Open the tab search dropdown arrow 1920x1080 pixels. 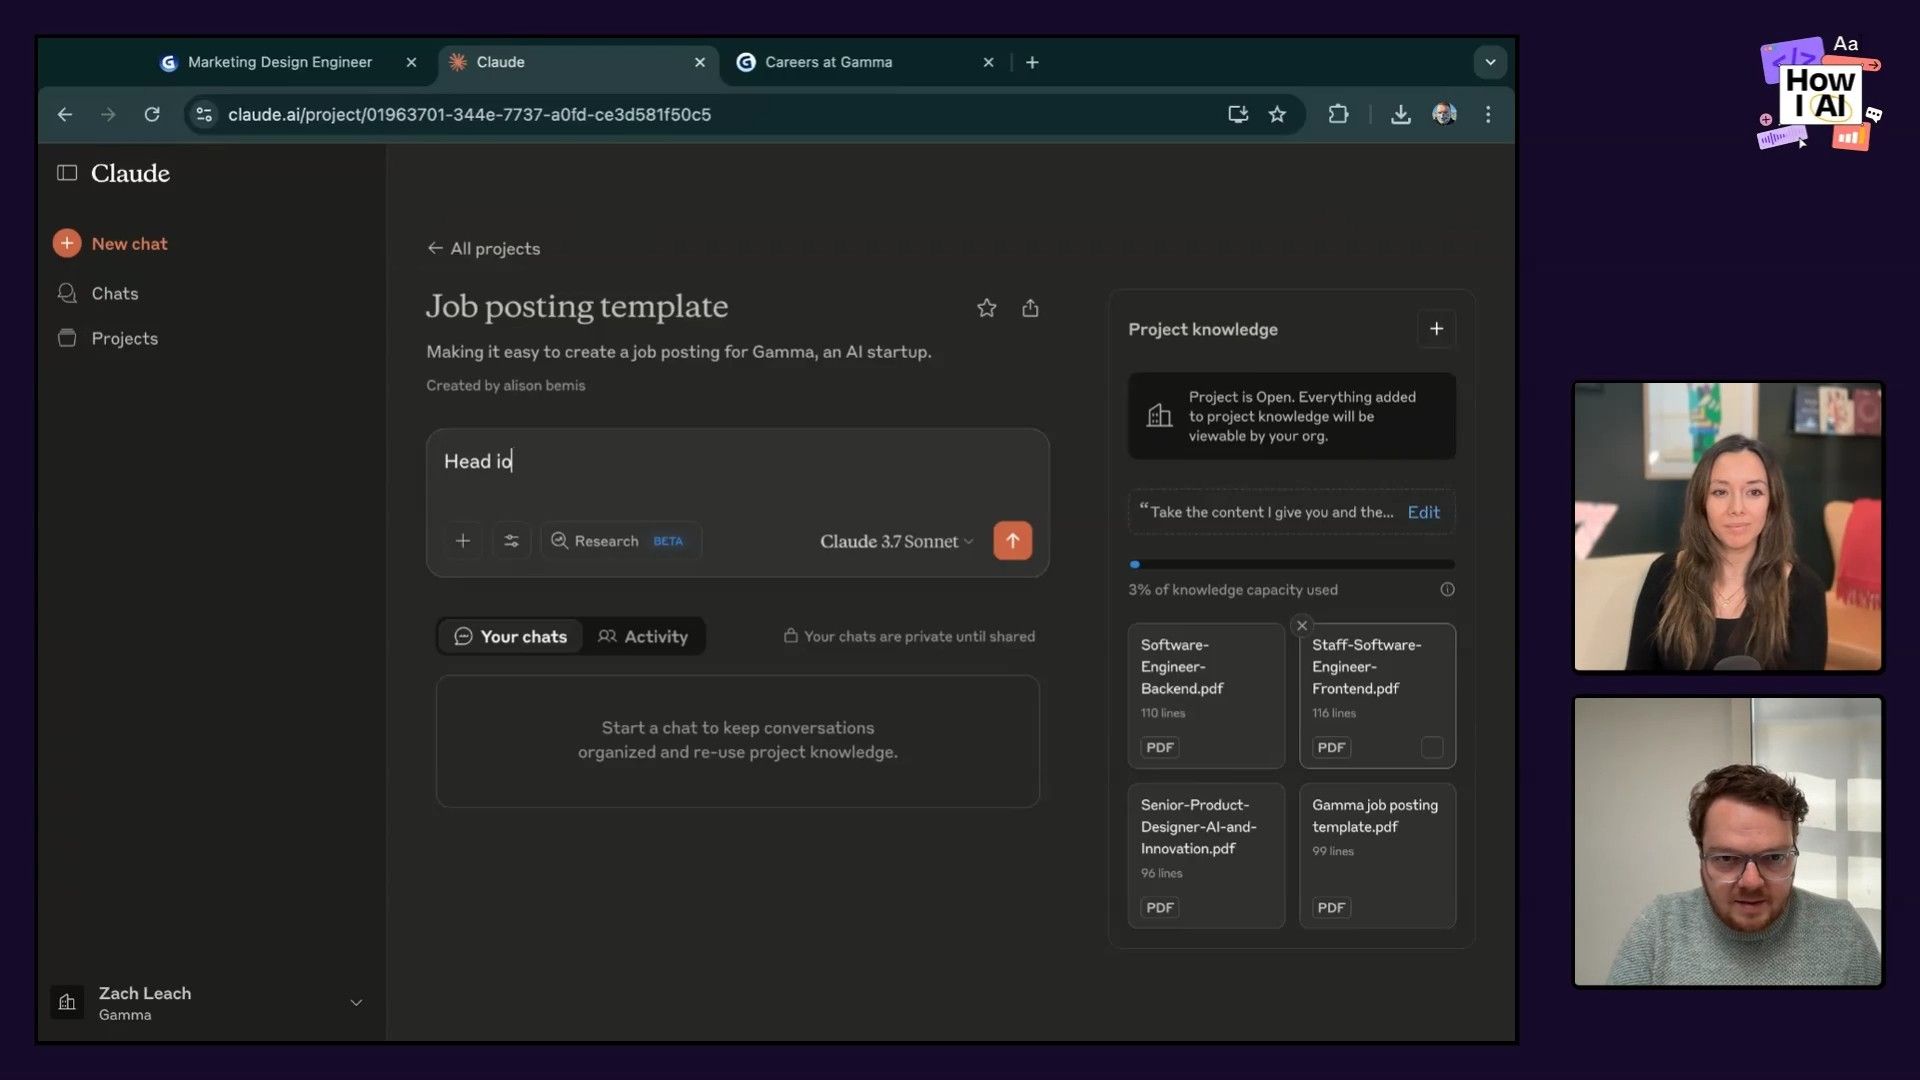1490,62
